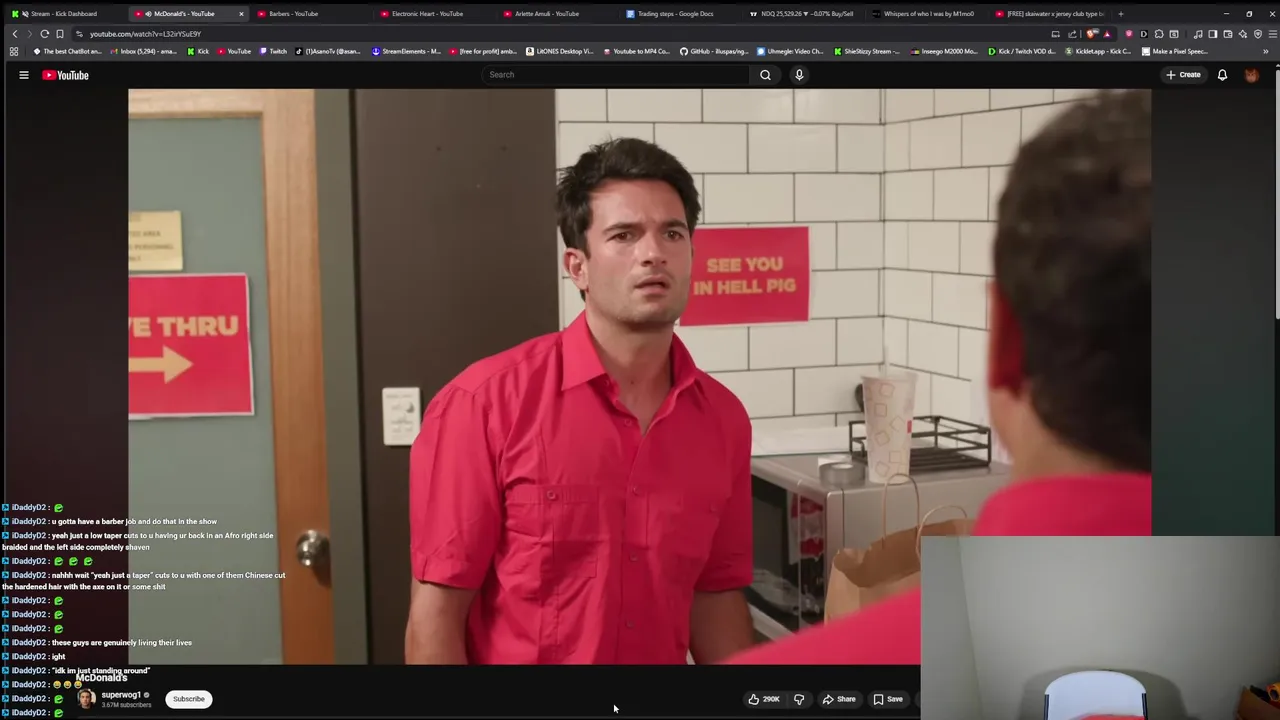Screen dimensions: 1280x720
Task: Share the McDonald's video
Action: 839,699
